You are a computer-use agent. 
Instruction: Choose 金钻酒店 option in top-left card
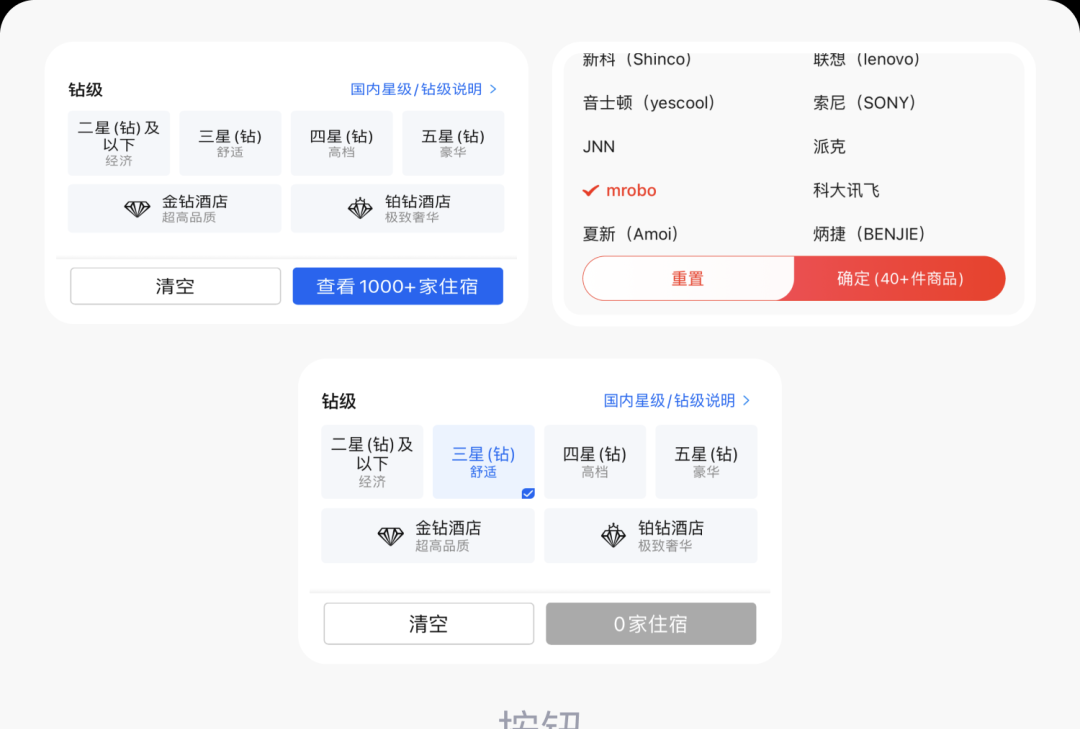pyautogui.click(x=174, y=208)
